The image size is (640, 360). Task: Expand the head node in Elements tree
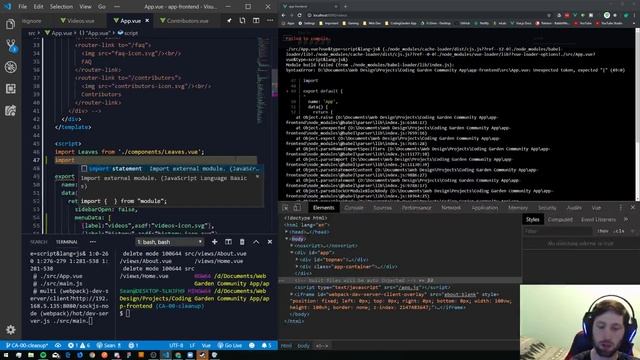click(x=286, y=232)
